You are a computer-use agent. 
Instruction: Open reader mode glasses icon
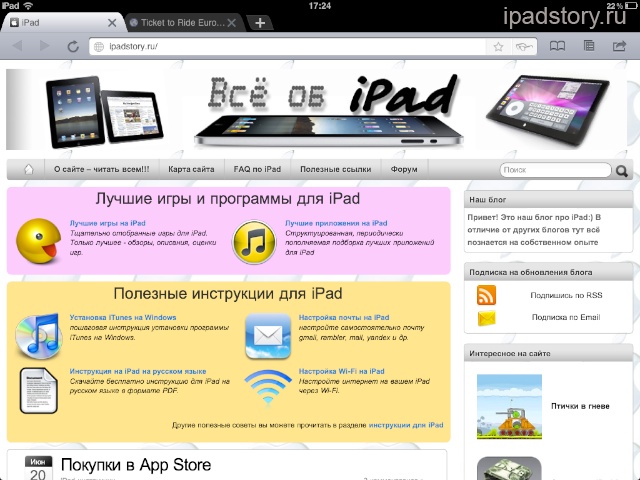pos(524,47)
